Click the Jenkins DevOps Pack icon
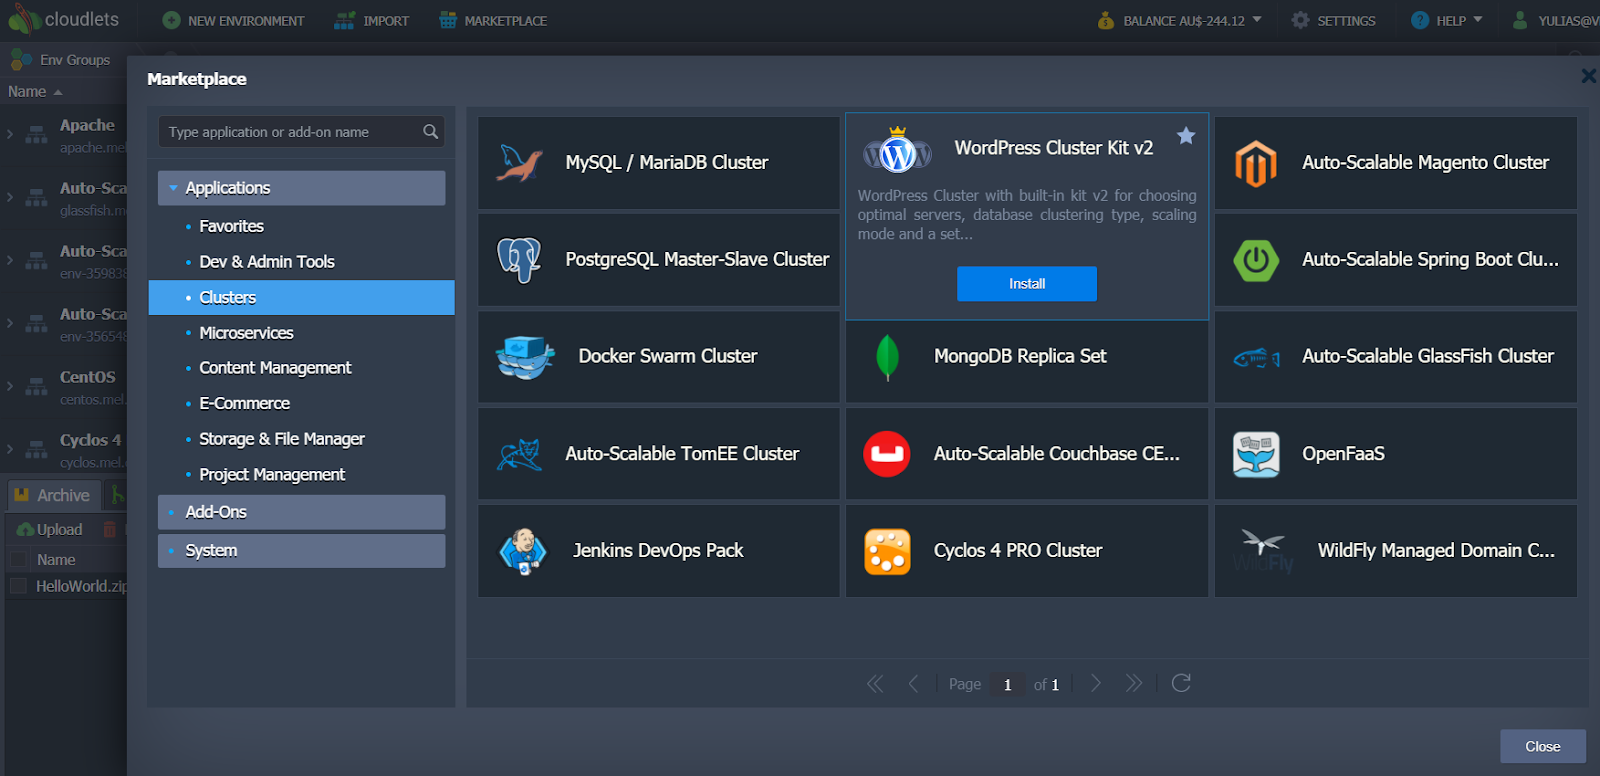This screenshot has width=1600, height=776. point(522,551)
